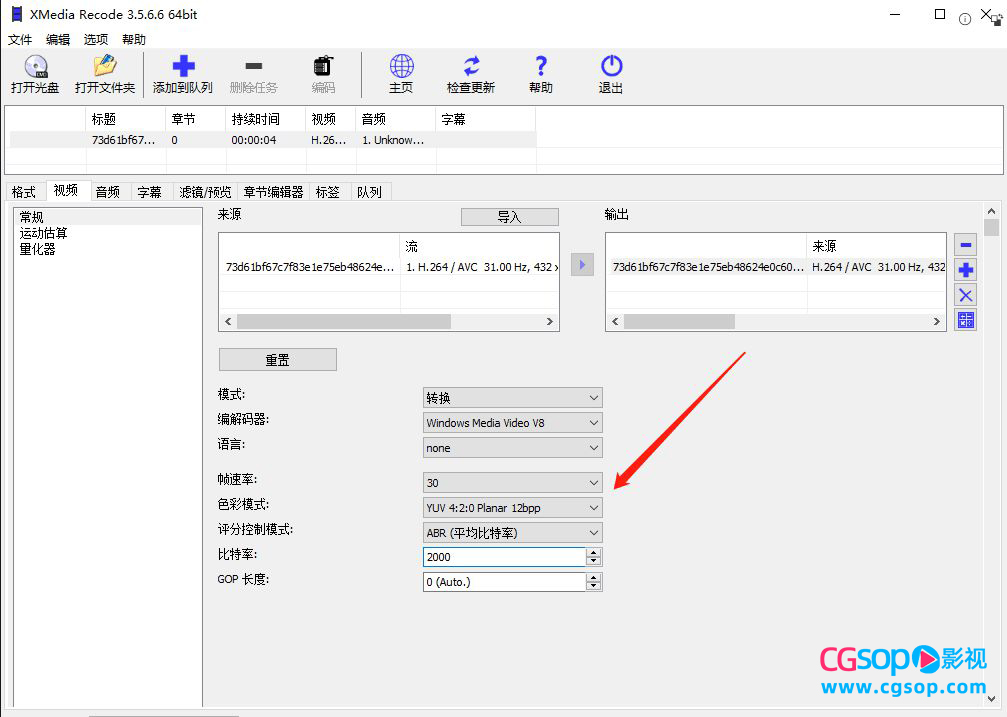1007x717 pixels.
Task: Expand the 编解码器 codec dropdown
Action: point(513,423)
